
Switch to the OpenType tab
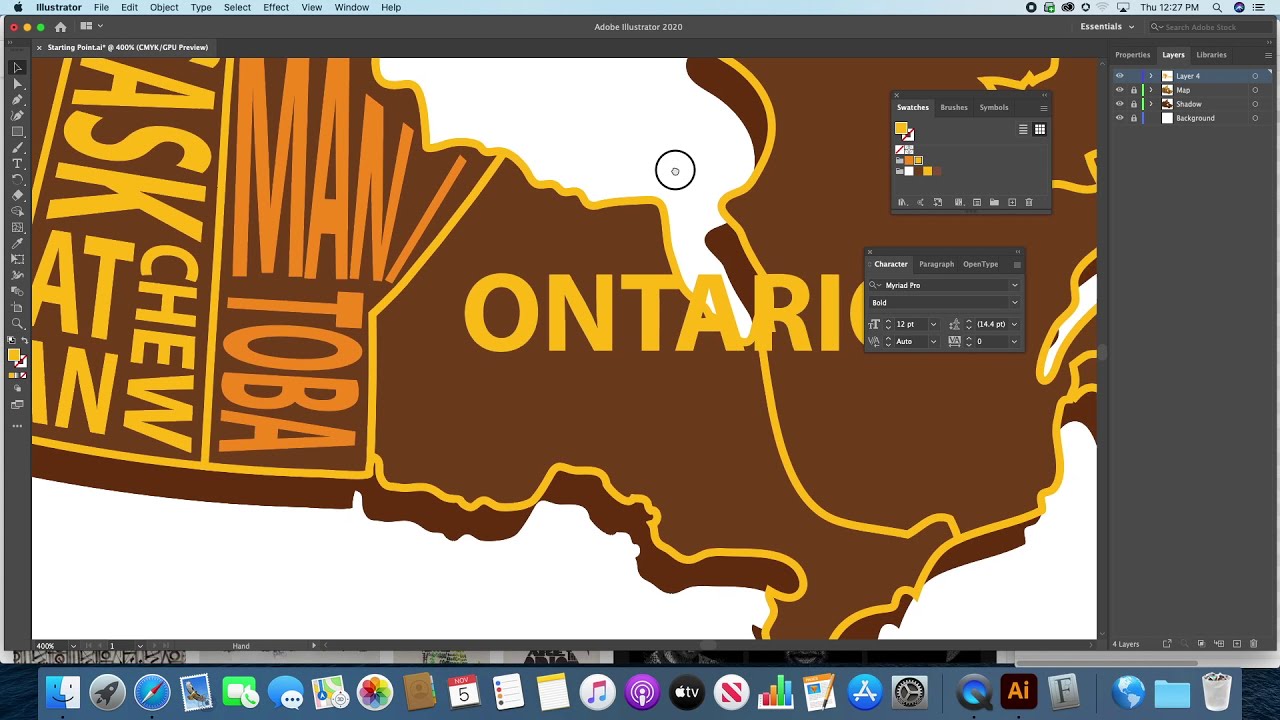click(980, 265)
